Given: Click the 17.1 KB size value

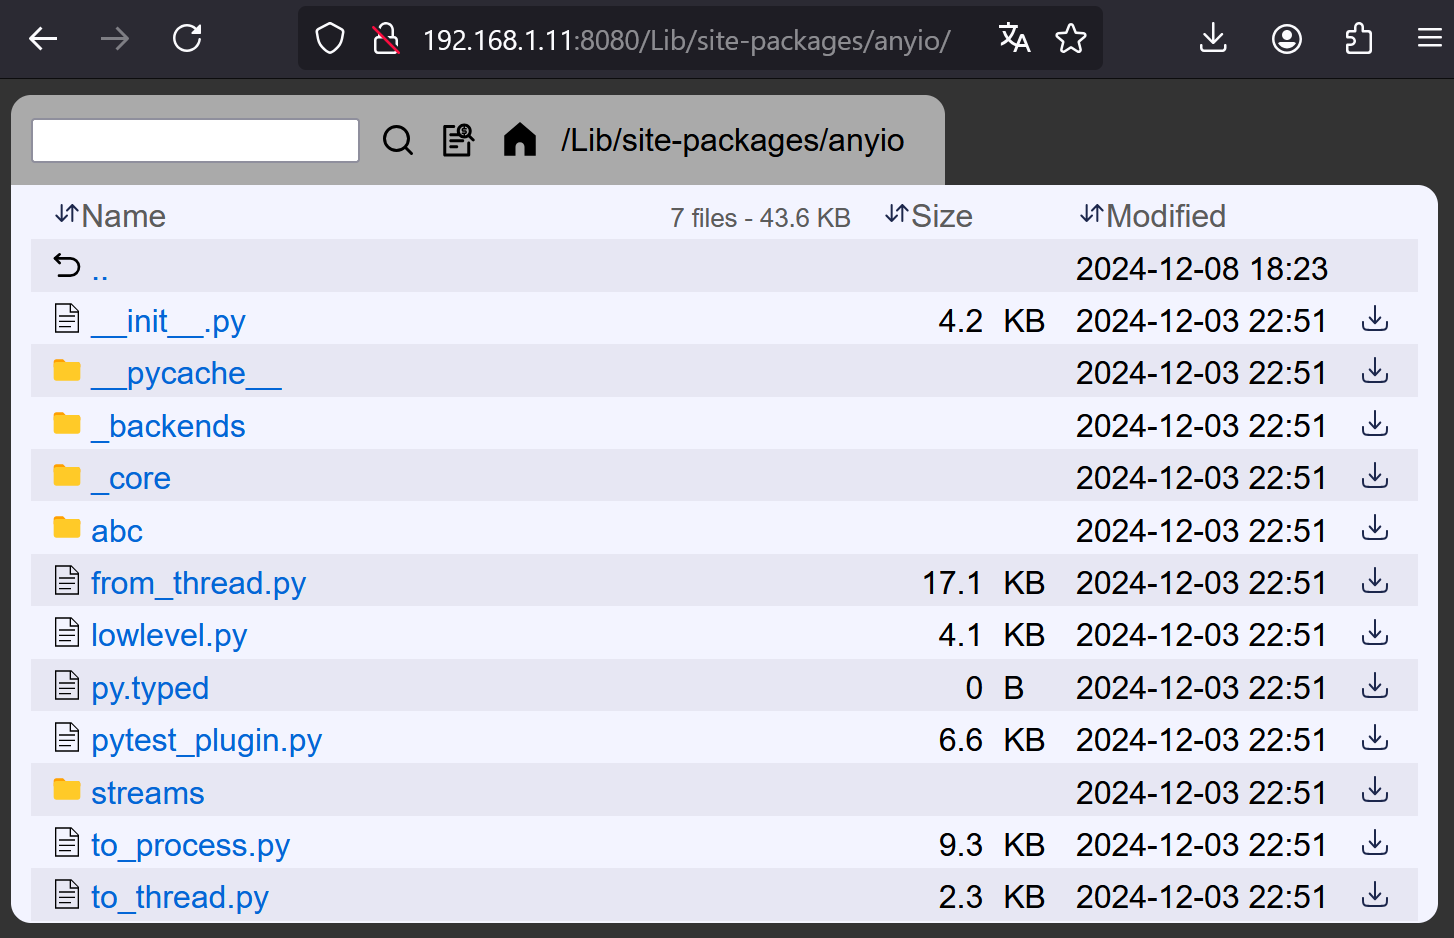Looking at the screenshot, I should click(x=983, y=583).
